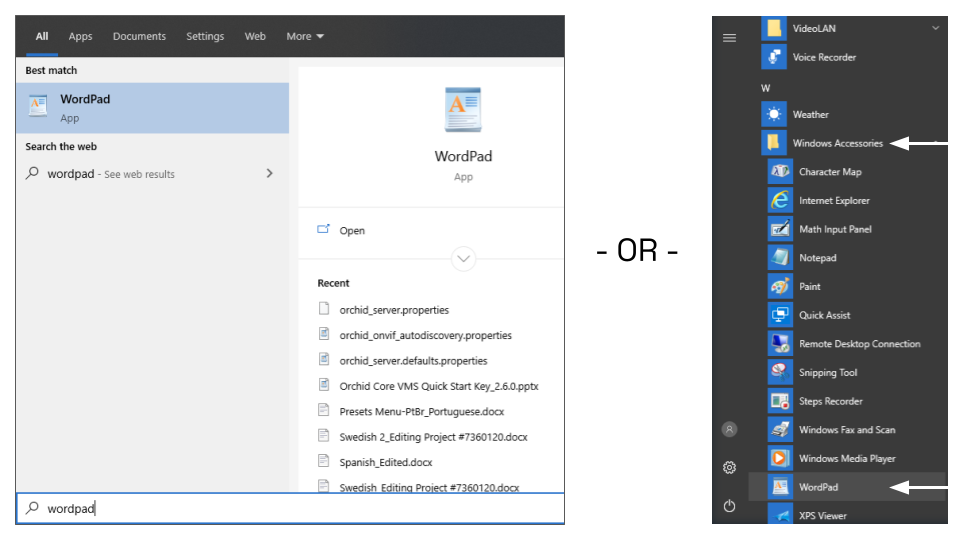Open the Start menu Settings gear
Screen dimensions: 960x540
click(x=730, y=467)
